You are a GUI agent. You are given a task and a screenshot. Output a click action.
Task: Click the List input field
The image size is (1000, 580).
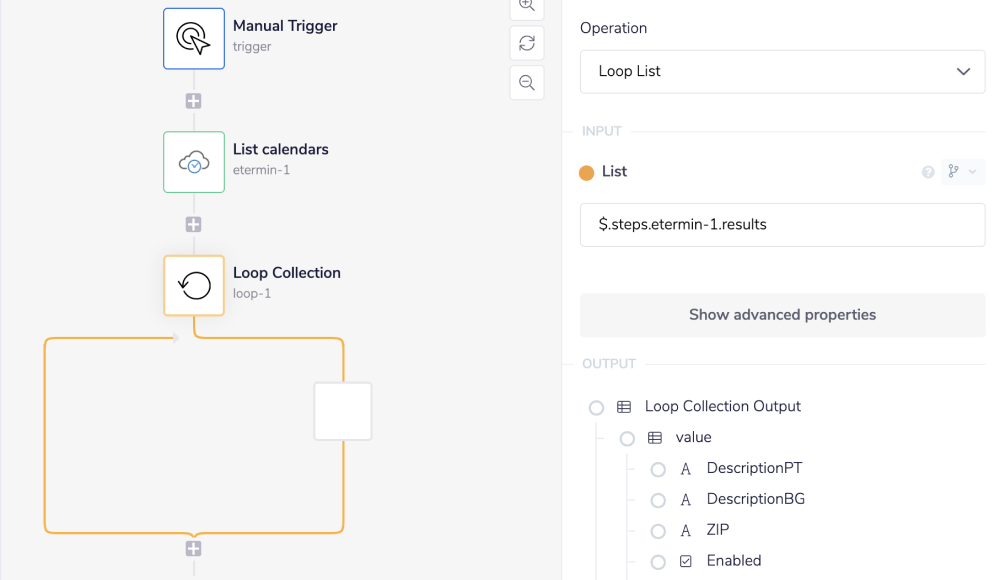click(x=782, y=225)
